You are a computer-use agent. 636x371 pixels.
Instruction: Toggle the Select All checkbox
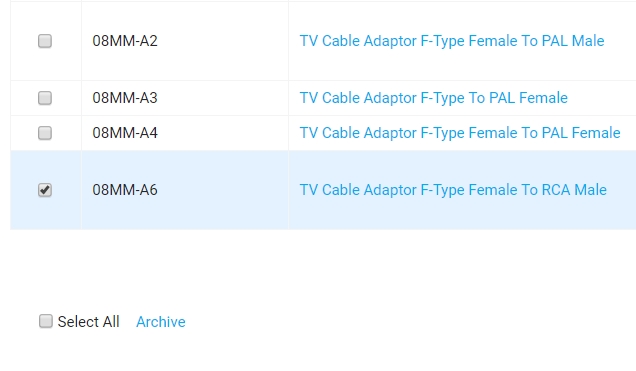click(45, 321)
